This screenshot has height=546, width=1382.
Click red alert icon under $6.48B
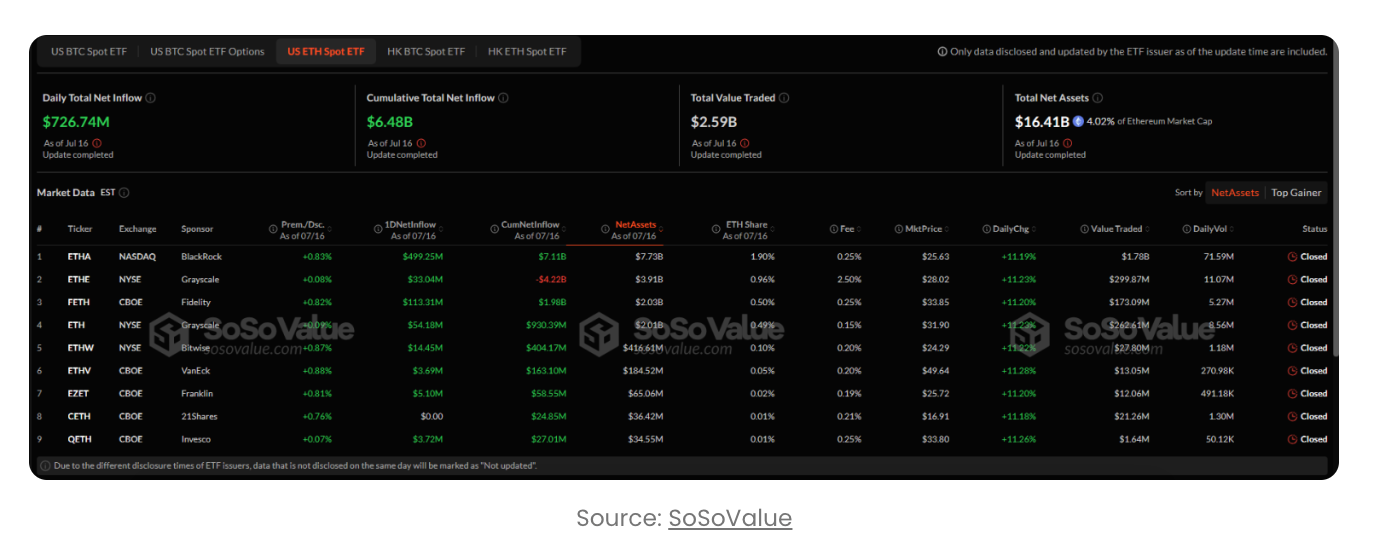[x=421, y=143]
